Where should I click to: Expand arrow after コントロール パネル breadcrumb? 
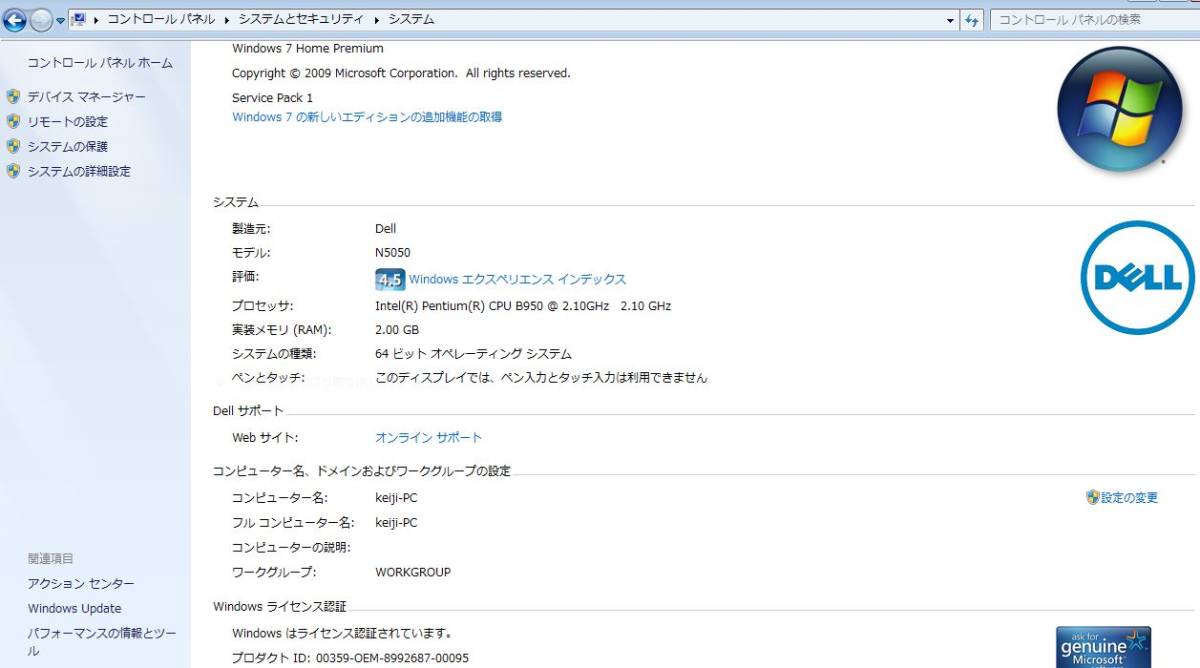(x=226, y=20)
